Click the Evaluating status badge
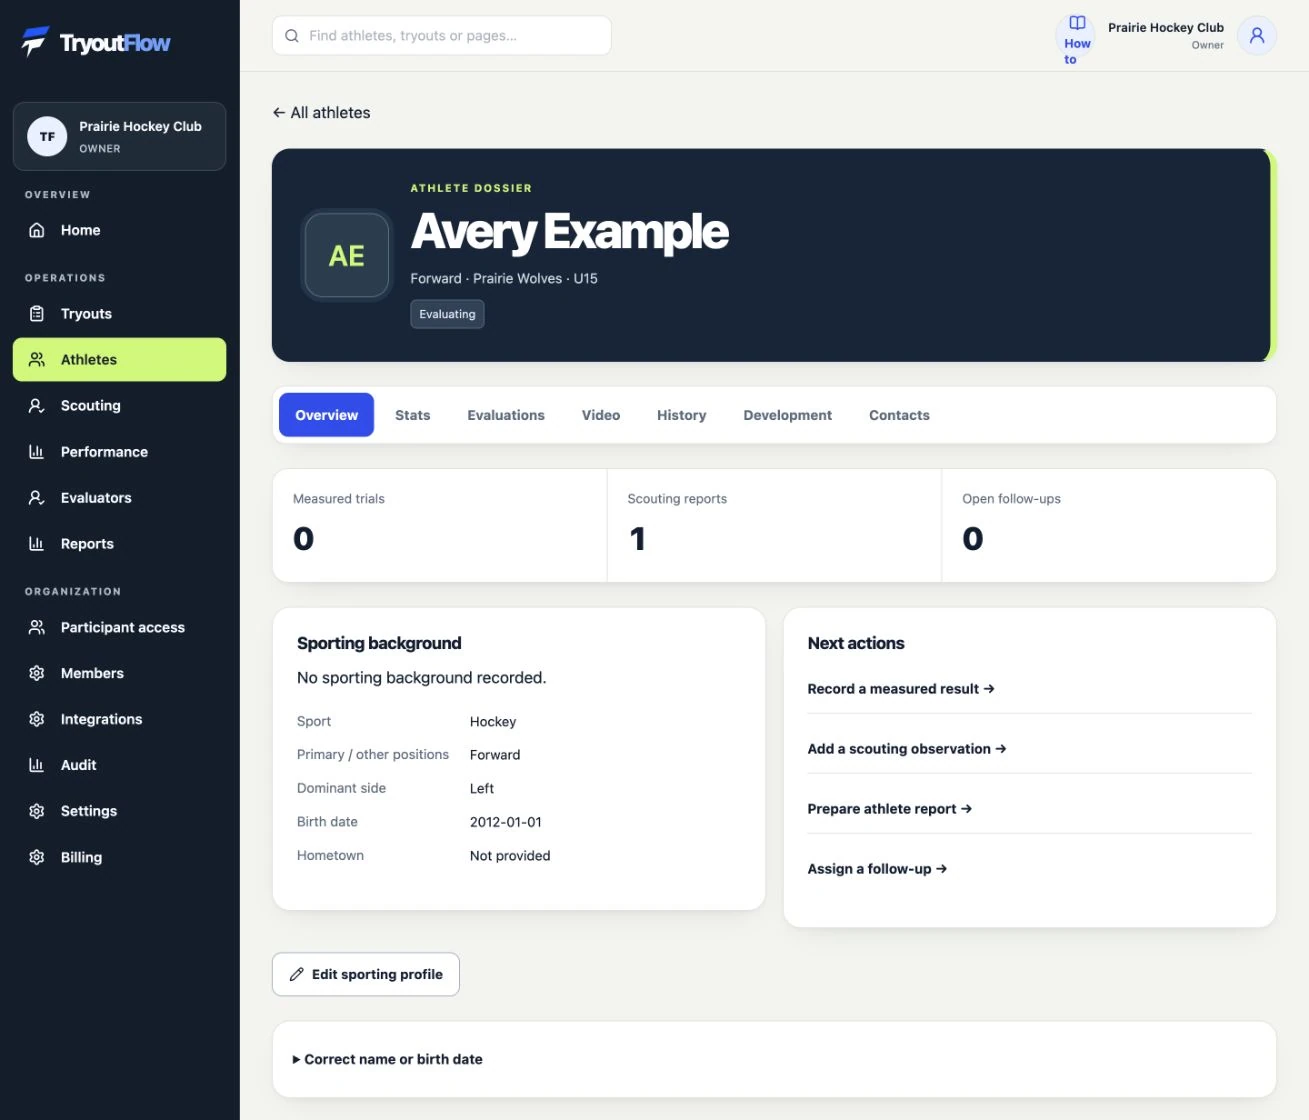Image resolution: width=1309 pixels, height=1120 pixels. (447, 314)
